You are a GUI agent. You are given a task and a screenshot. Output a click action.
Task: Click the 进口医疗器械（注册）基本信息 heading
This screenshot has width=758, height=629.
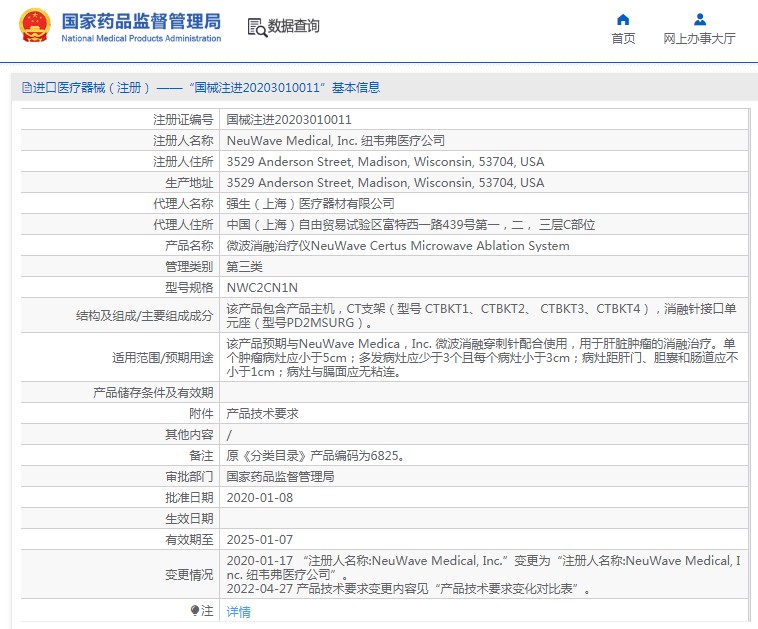coord(201,88)
